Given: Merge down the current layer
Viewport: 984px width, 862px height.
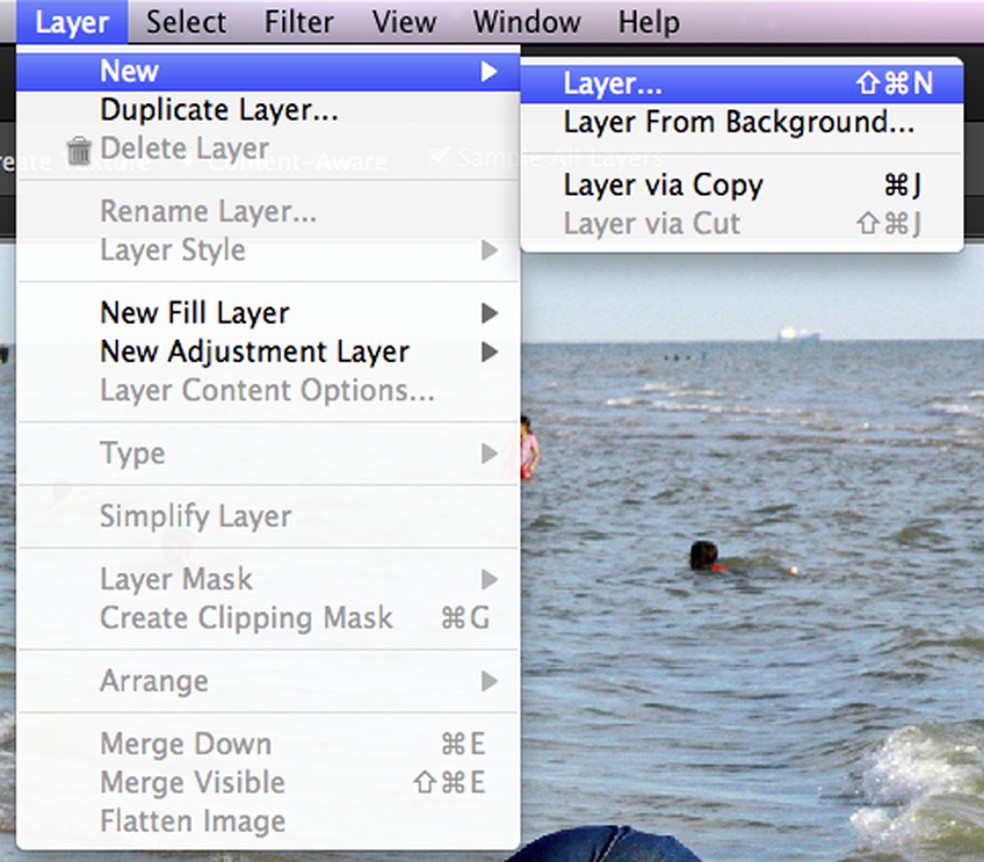Looking at the screenshot, I should coord(185,743).
